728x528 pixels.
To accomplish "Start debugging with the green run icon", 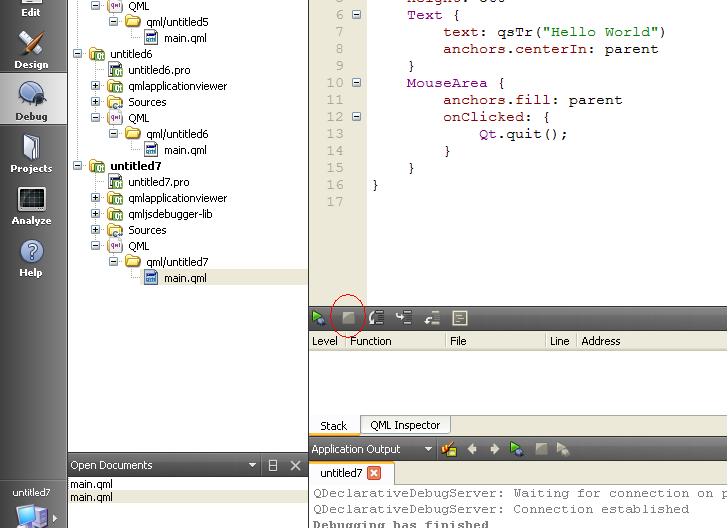I will (x=318, y=318).
